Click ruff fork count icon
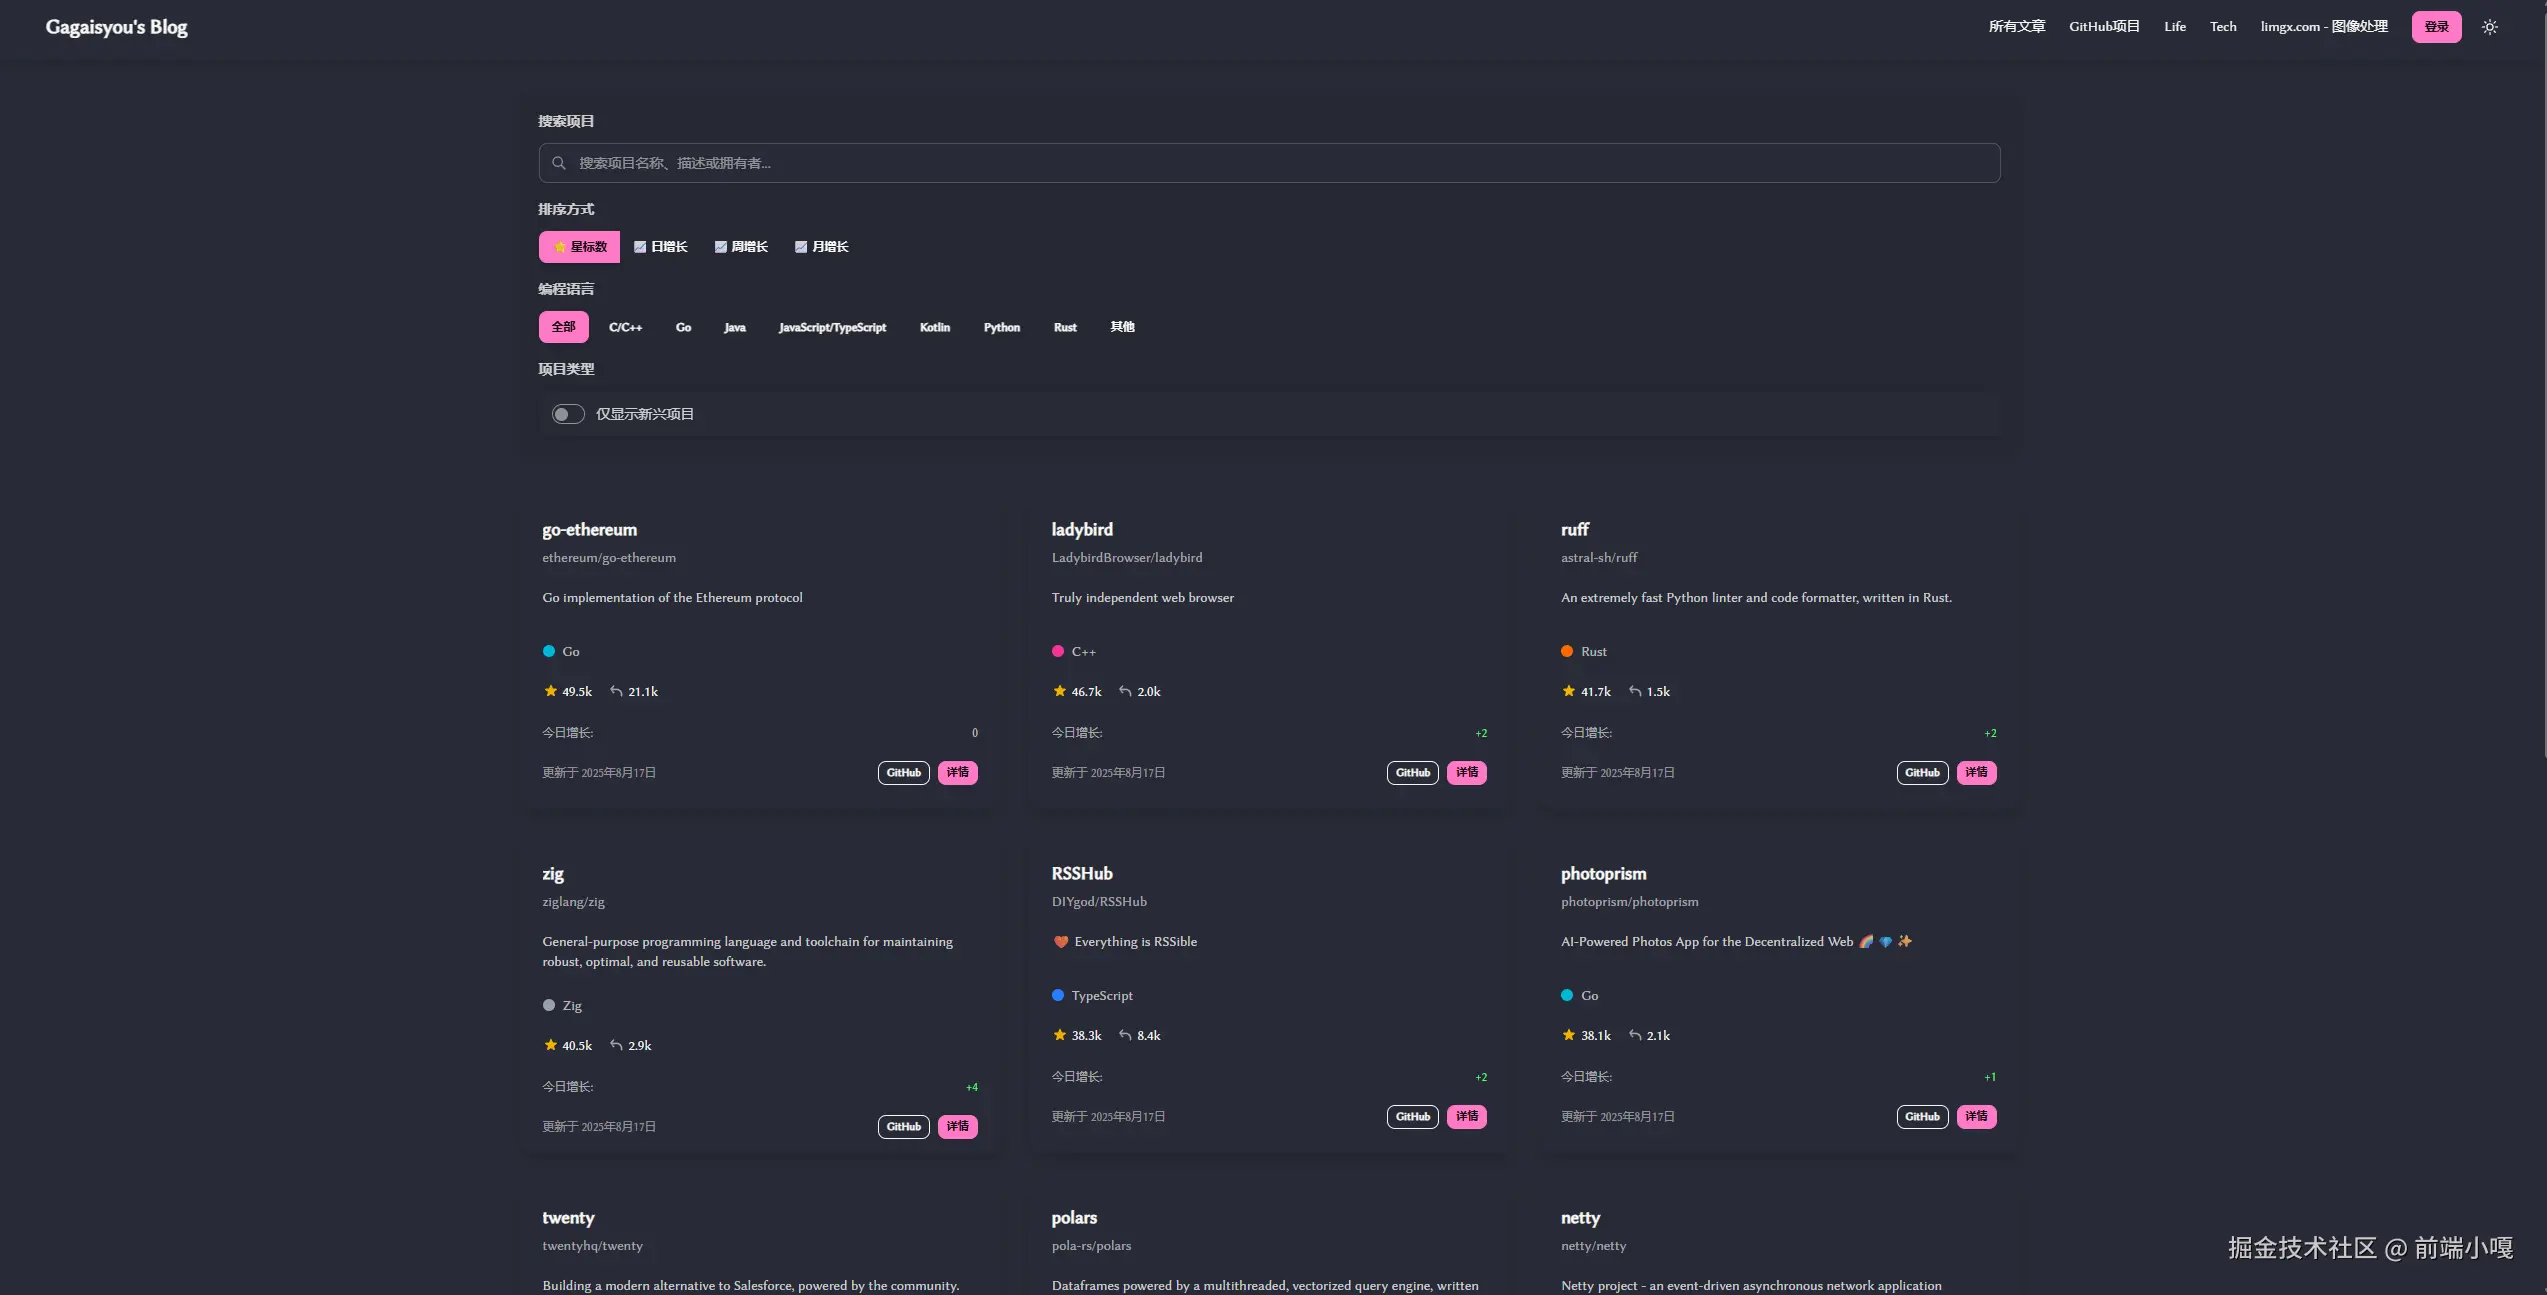The width and height of the screenshot is (2547, 1295). [1635, 691]
